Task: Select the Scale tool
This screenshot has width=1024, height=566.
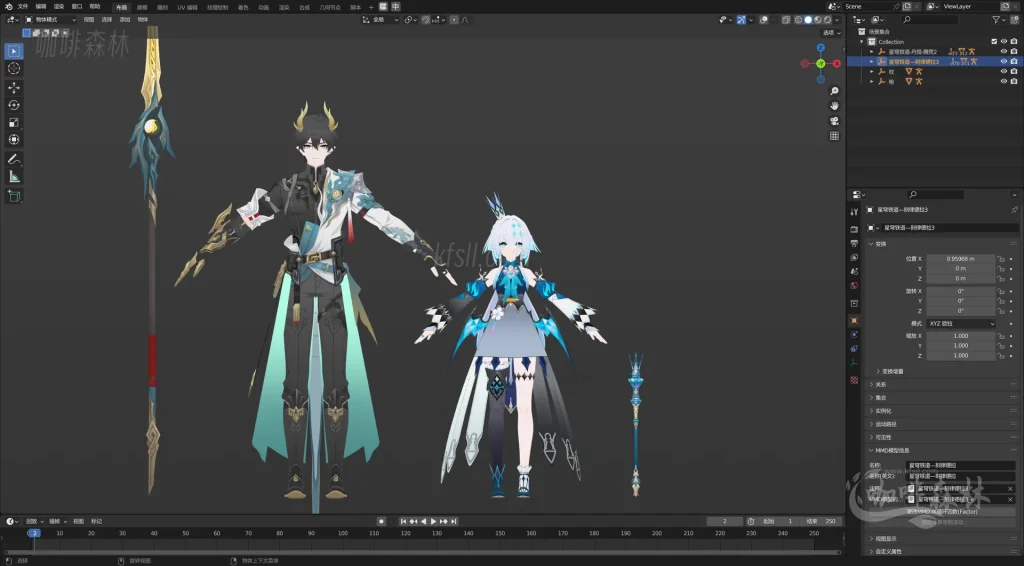Action: [14, 123]
